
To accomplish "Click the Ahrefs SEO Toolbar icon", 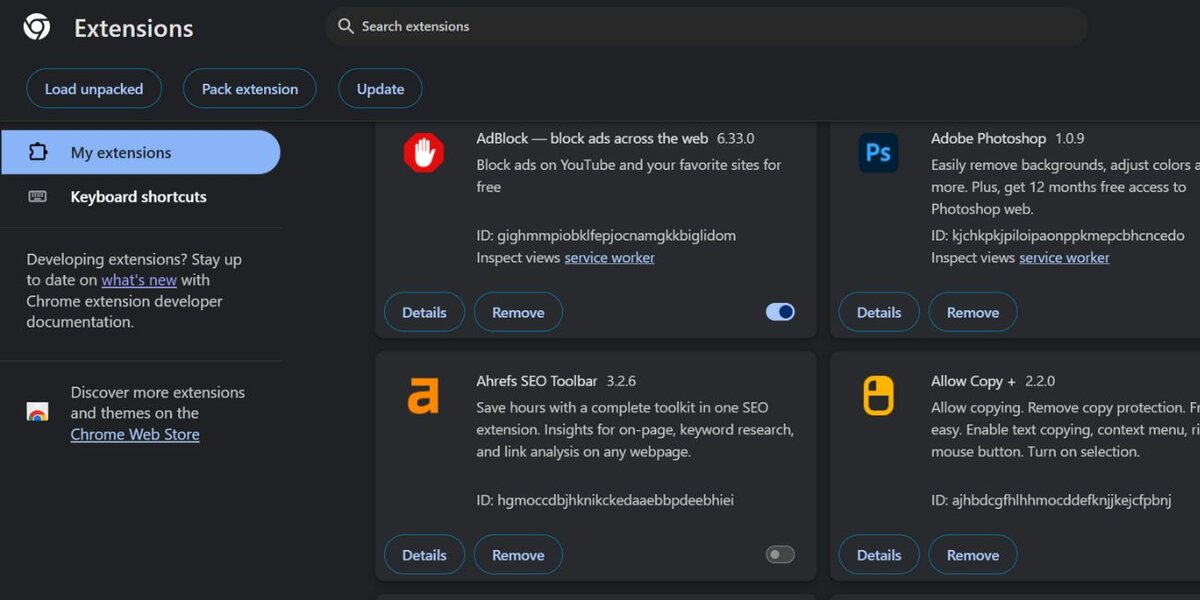I will pyautogui.click(x=424, y=397).
